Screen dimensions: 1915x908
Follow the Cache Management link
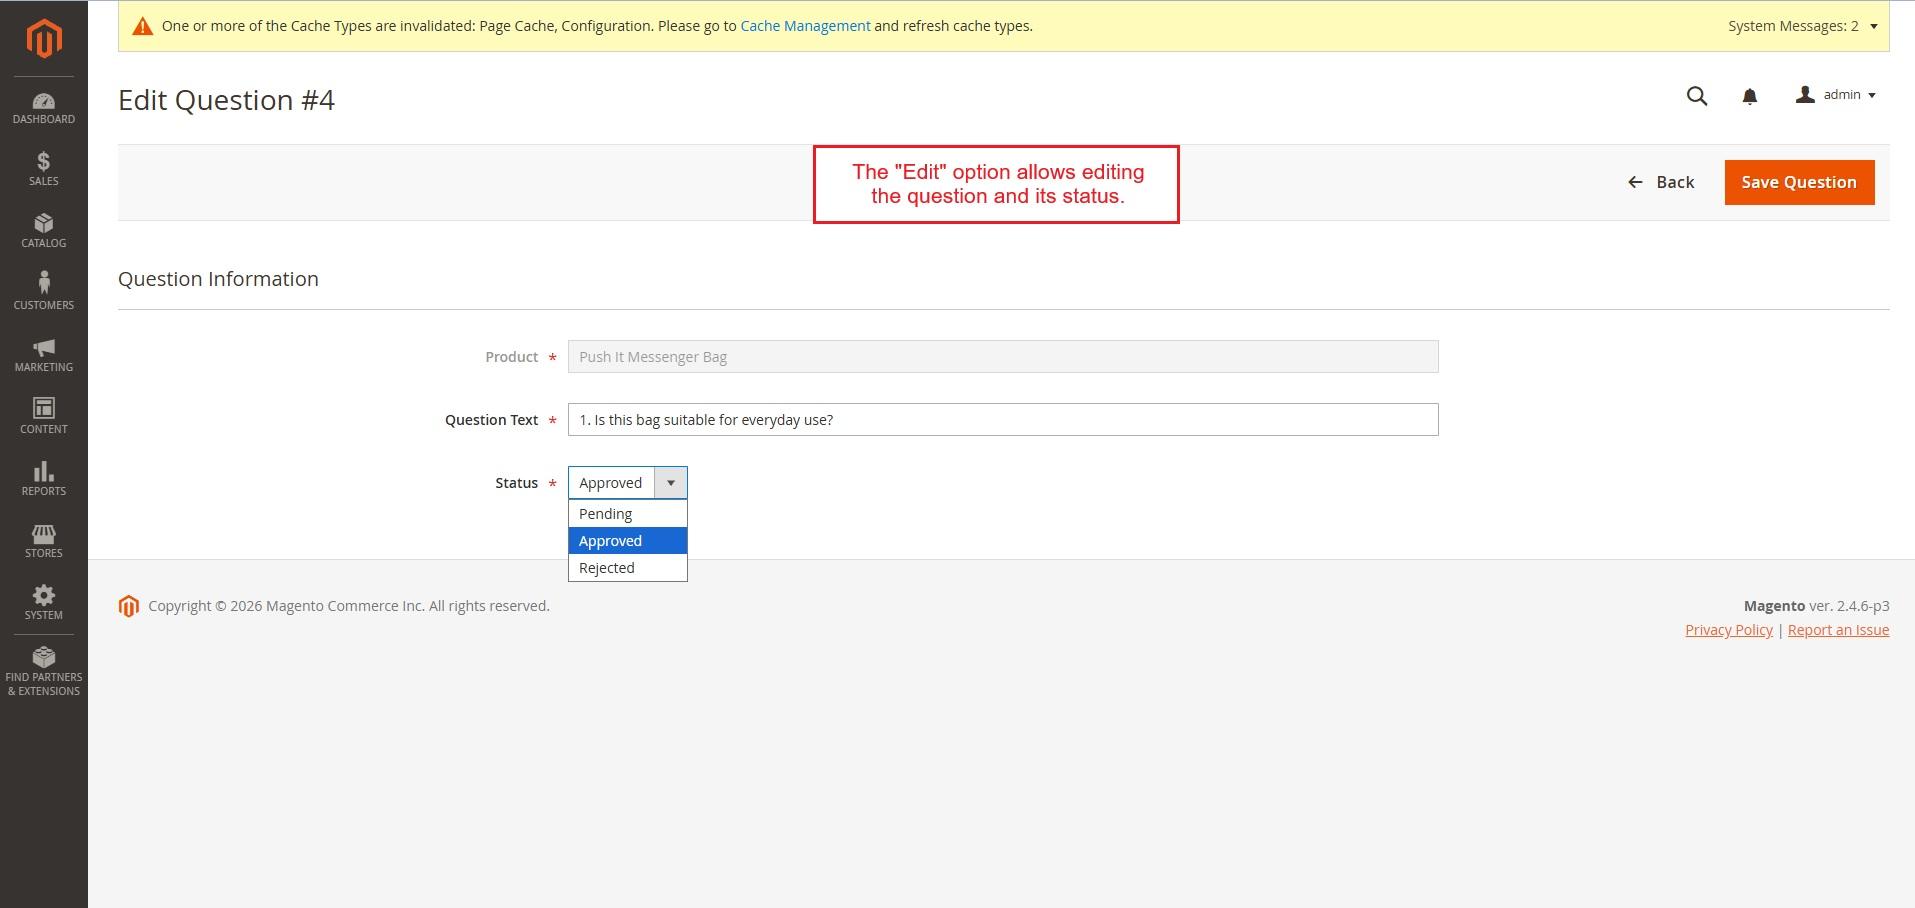click(x=805, y=26)
